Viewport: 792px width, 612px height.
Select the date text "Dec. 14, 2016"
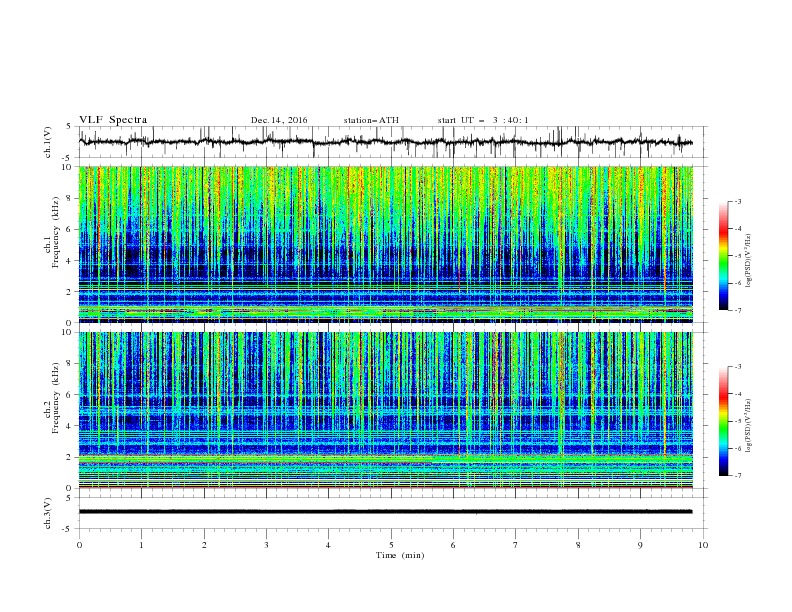click(279, 120)
